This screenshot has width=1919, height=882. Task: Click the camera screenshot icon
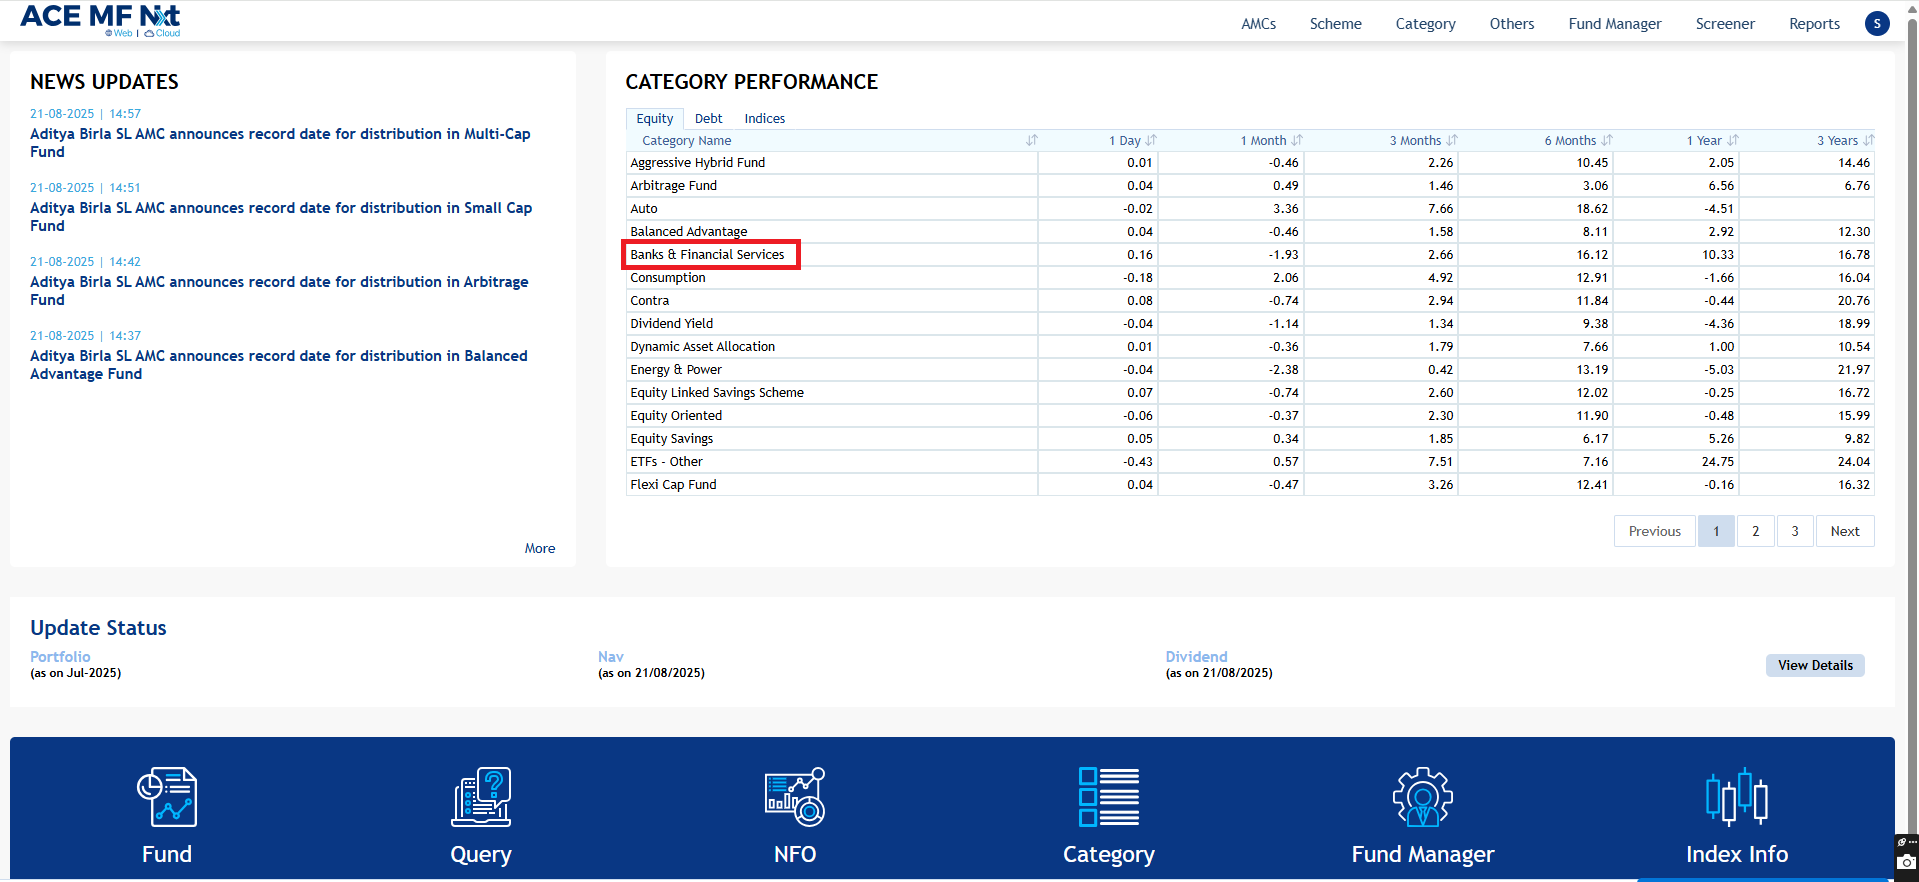click(x=1907, y=861)
